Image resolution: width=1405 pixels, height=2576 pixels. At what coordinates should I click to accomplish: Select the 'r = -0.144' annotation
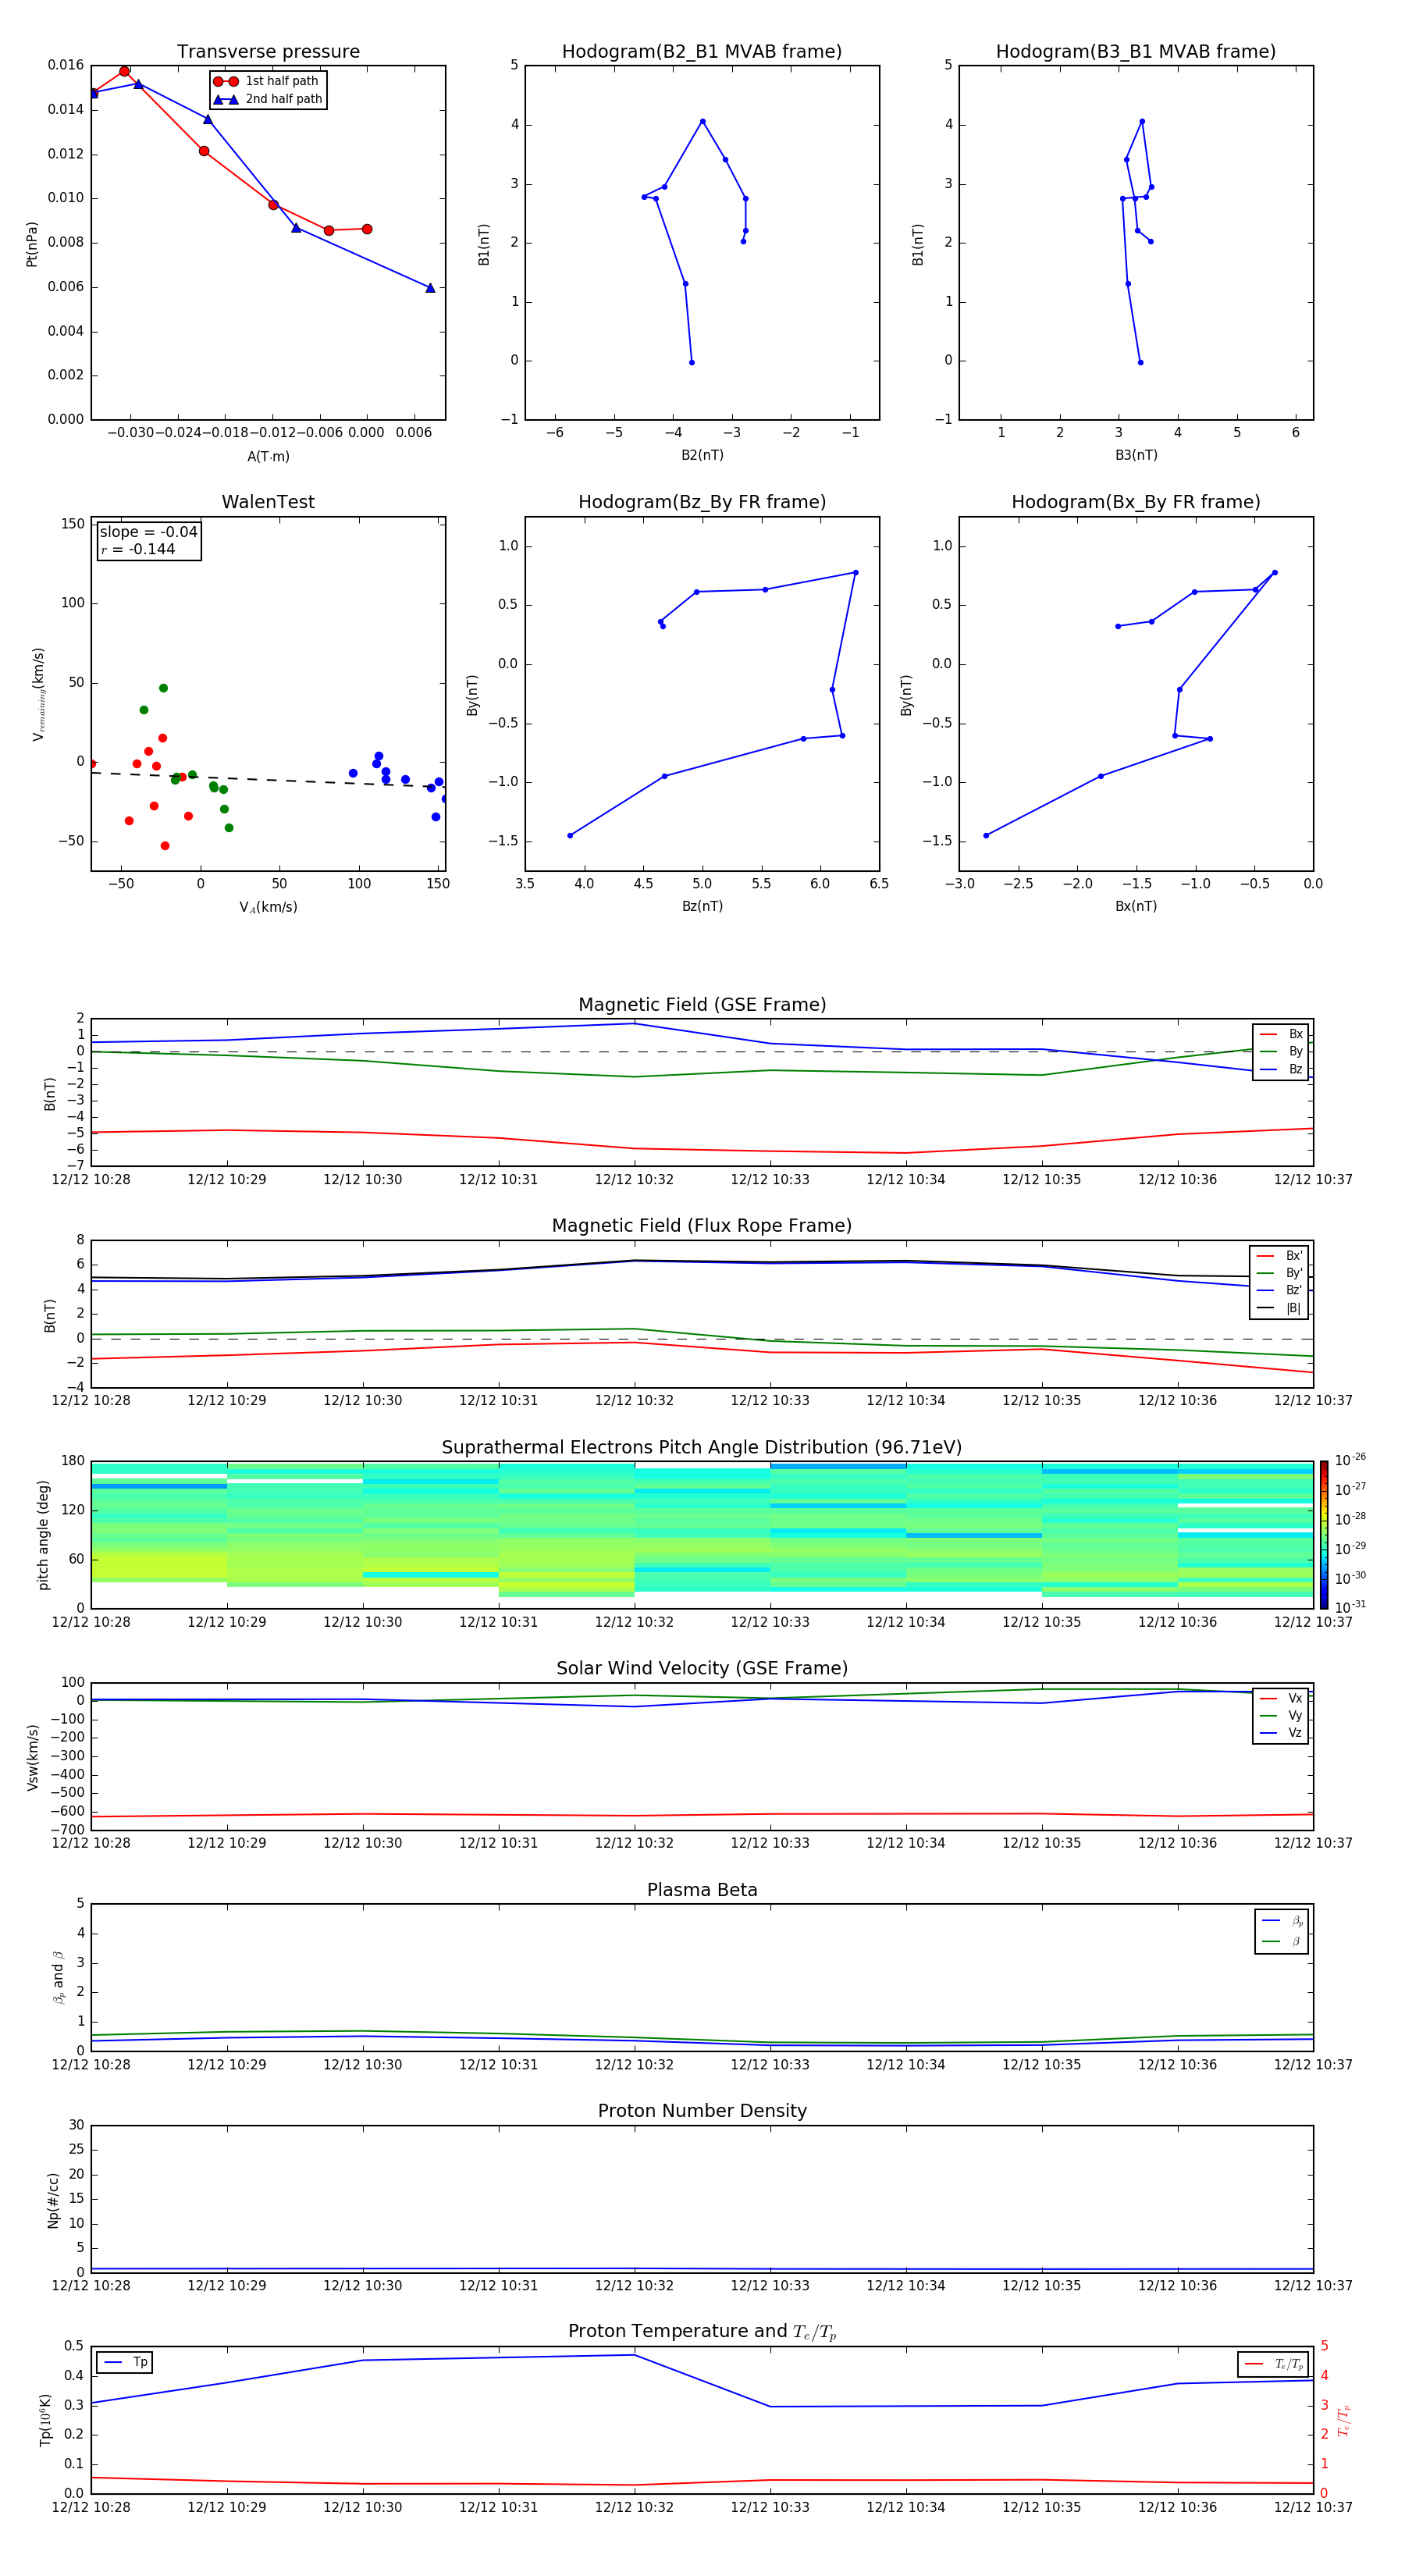138,549
